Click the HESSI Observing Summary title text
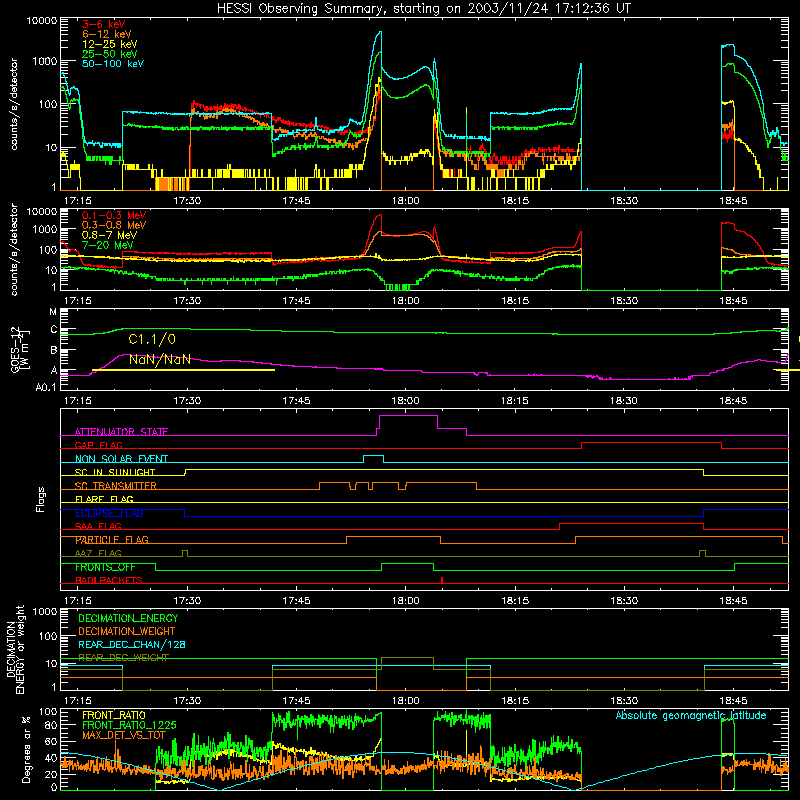The image size is (800, 800). 424,9
